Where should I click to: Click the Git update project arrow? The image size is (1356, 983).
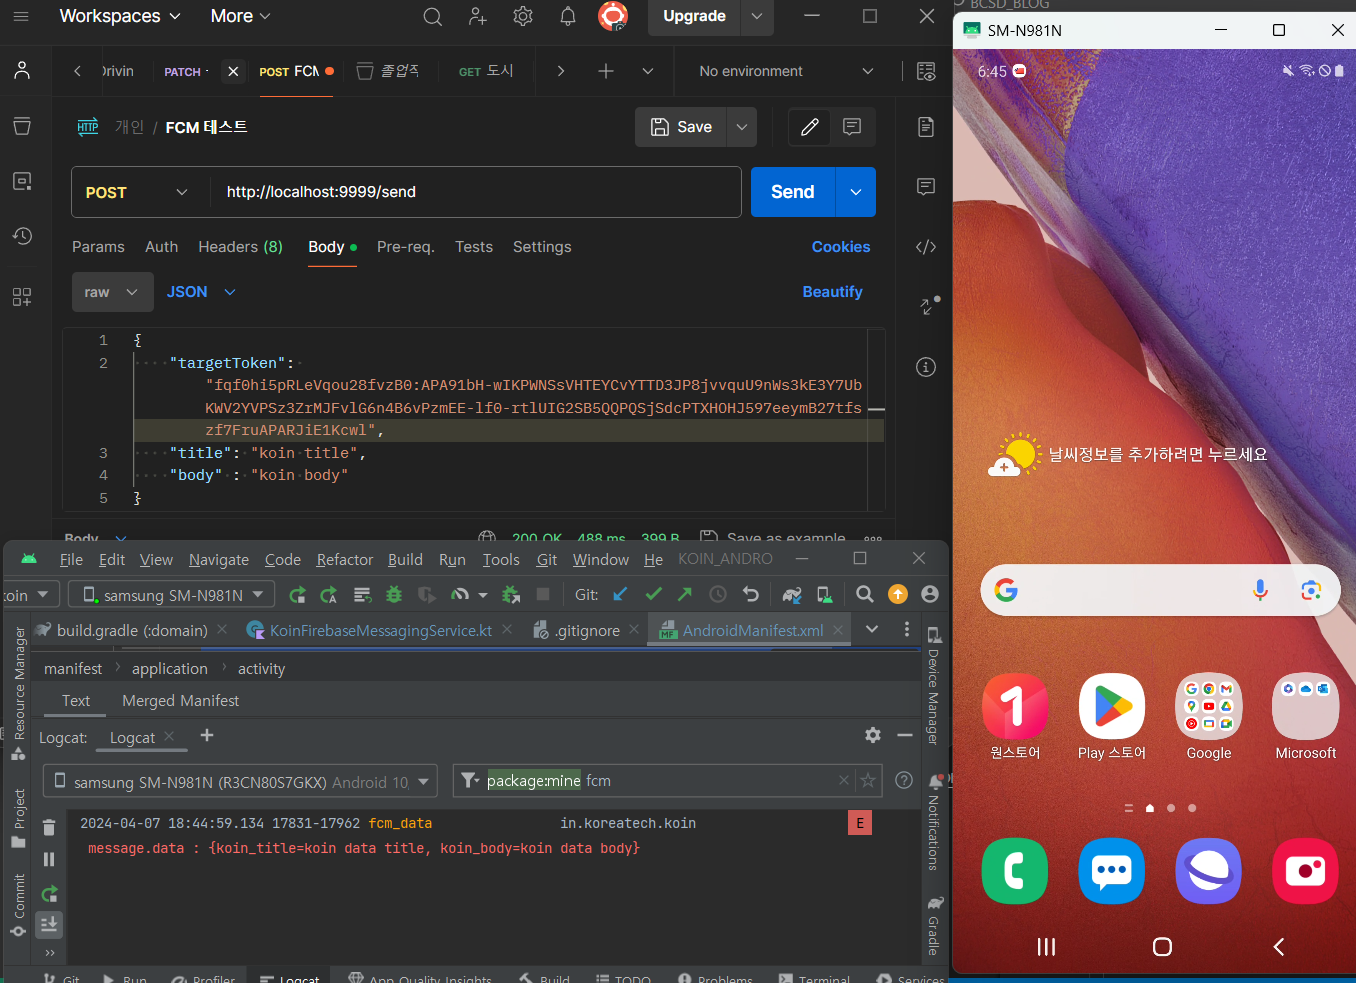click(620, 595)
